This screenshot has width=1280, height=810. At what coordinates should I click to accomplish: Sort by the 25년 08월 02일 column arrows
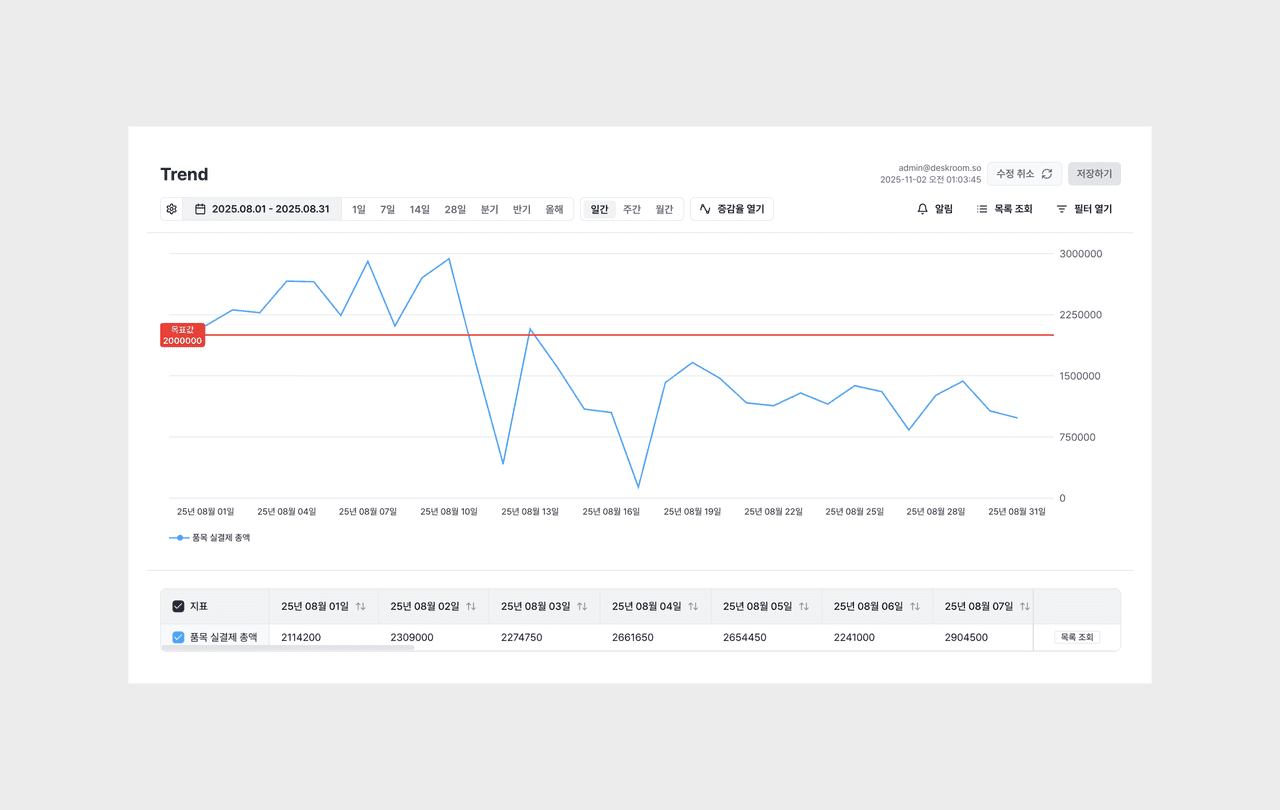click(x=471, y=607)
